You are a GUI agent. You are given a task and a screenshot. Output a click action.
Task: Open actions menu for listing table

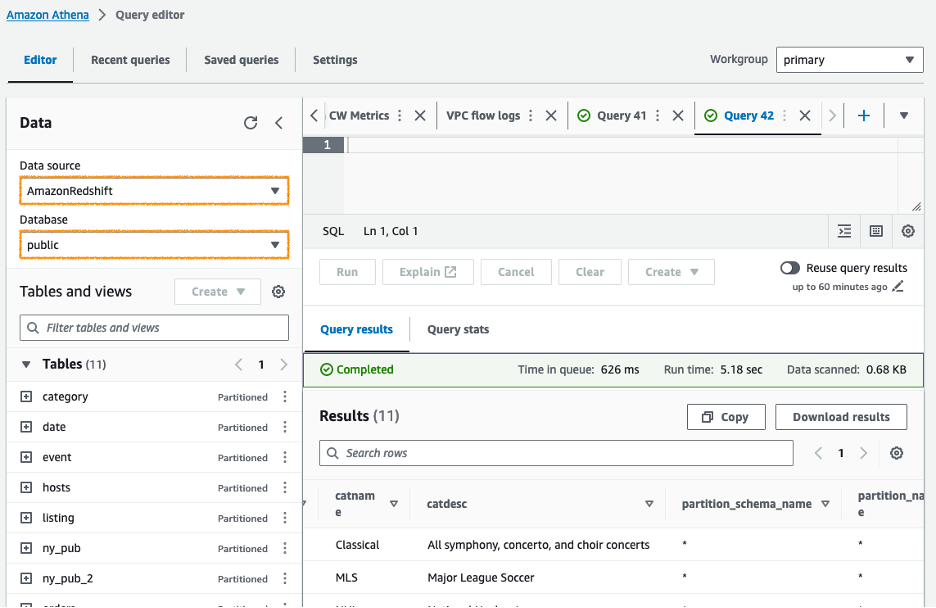coord(285,518)
